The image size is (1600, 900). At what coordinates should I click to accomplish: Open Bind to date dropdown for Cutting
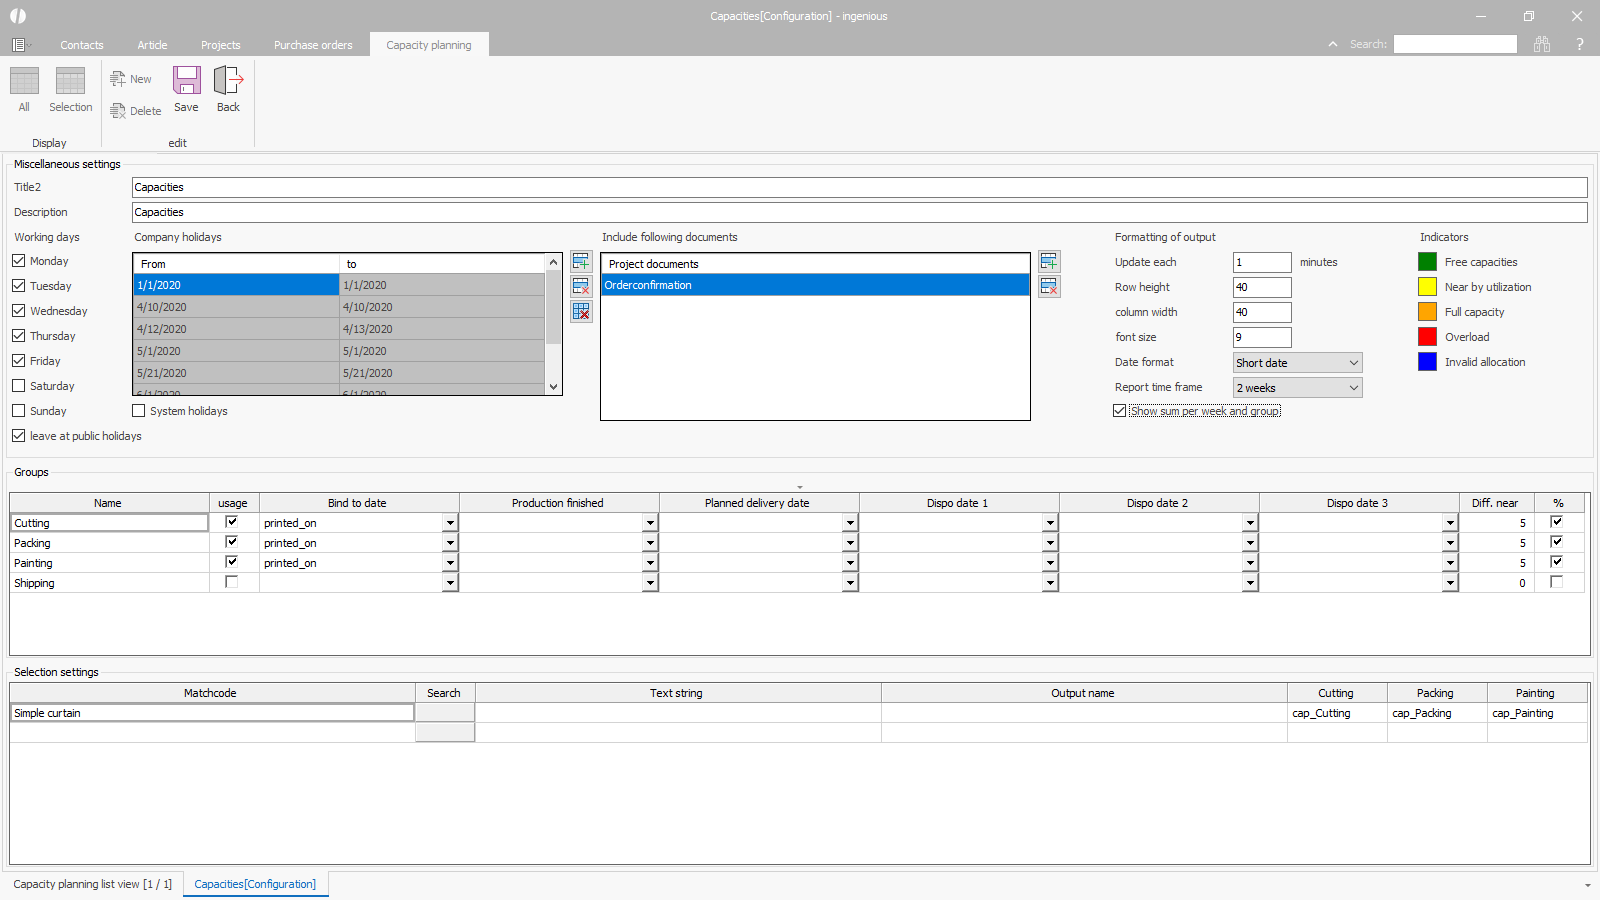(450, 523)
